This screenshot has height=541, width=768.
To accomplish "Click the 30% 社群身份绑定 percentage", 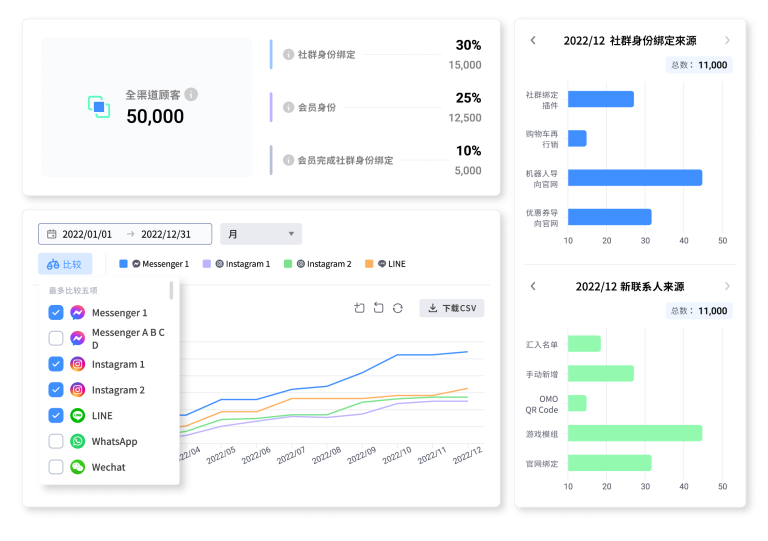I will coord(468,45).
